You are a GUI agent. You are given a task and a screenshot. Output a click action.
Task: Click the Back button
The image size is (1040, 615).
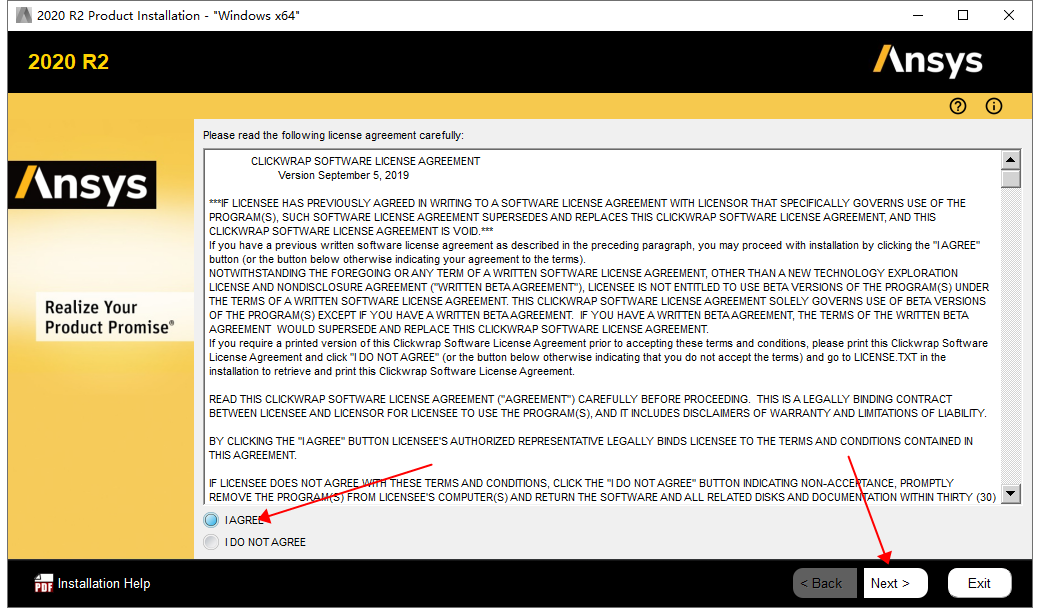824,583
